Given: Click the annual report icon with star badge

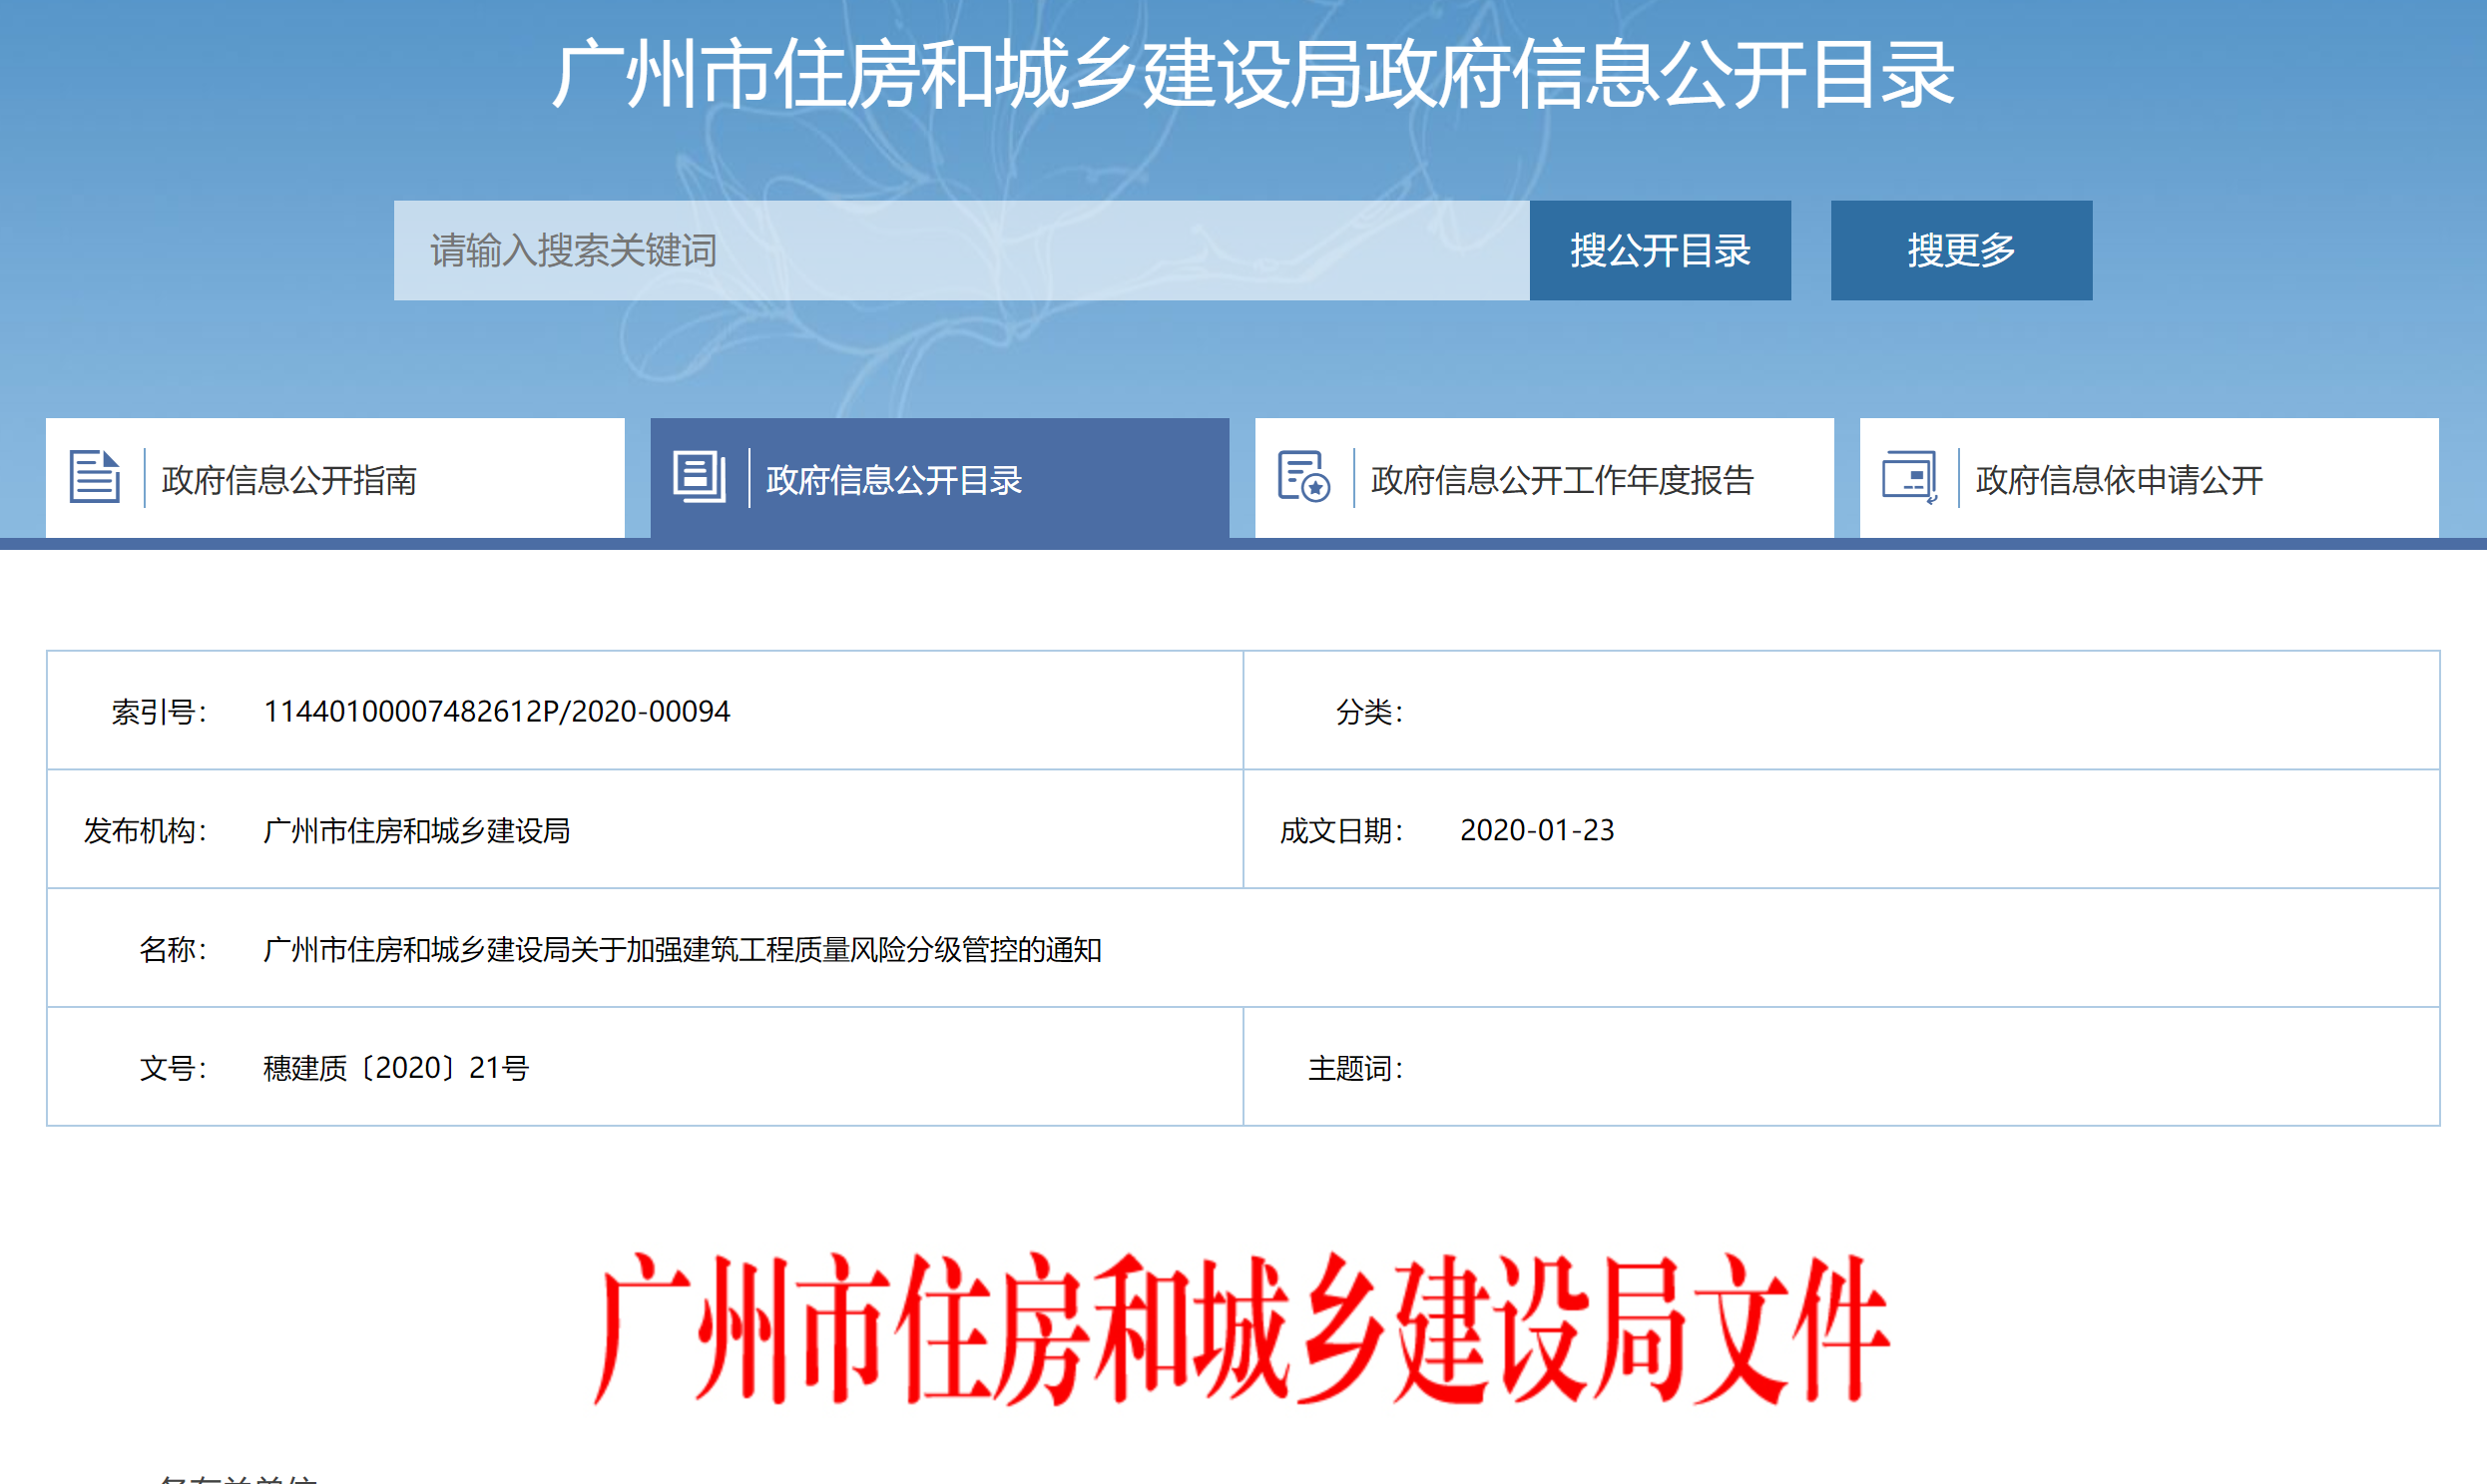Looking at the screenshot, I should click(x=1303, y=477).
